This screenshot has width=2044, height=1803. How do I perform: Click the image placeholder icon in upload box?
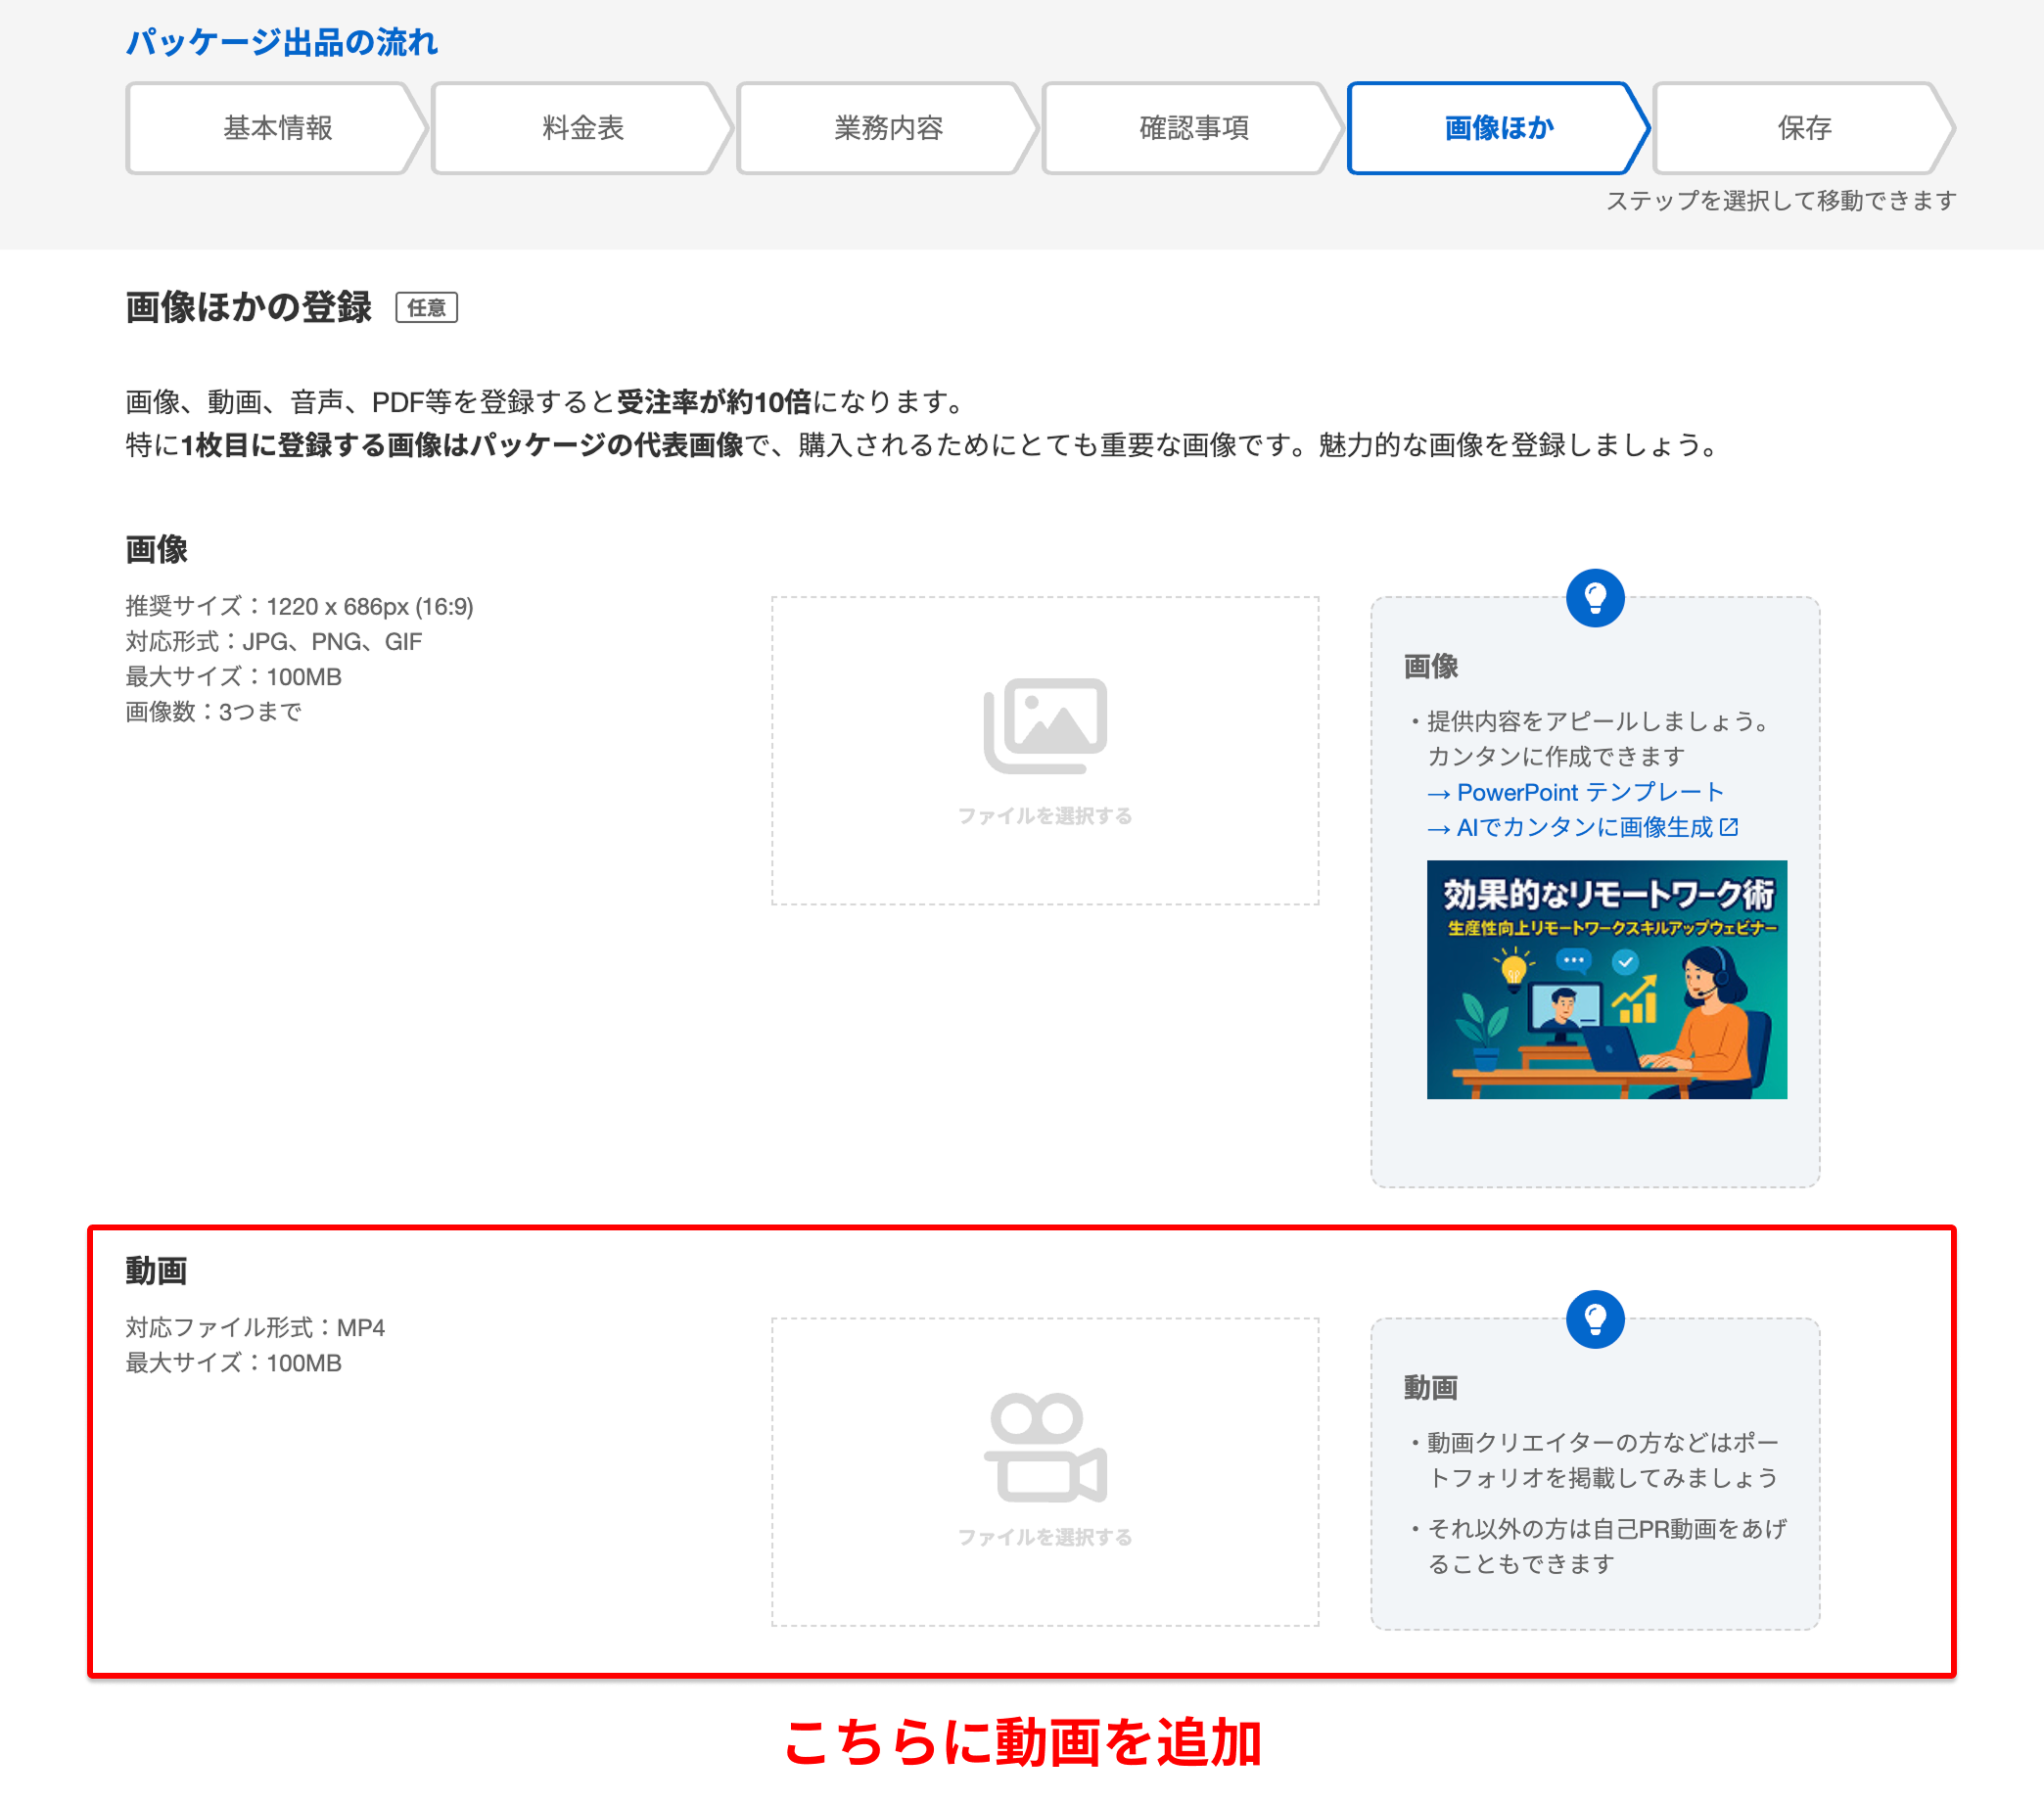click(1045, 726)
